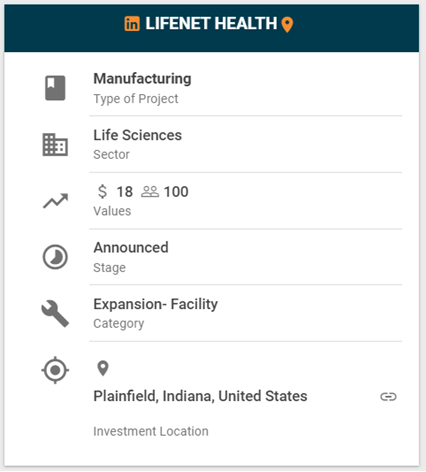426x472 pixels.
Task: Click the 18 investment value
Action: pyautogui.click(x=125, y=192)
